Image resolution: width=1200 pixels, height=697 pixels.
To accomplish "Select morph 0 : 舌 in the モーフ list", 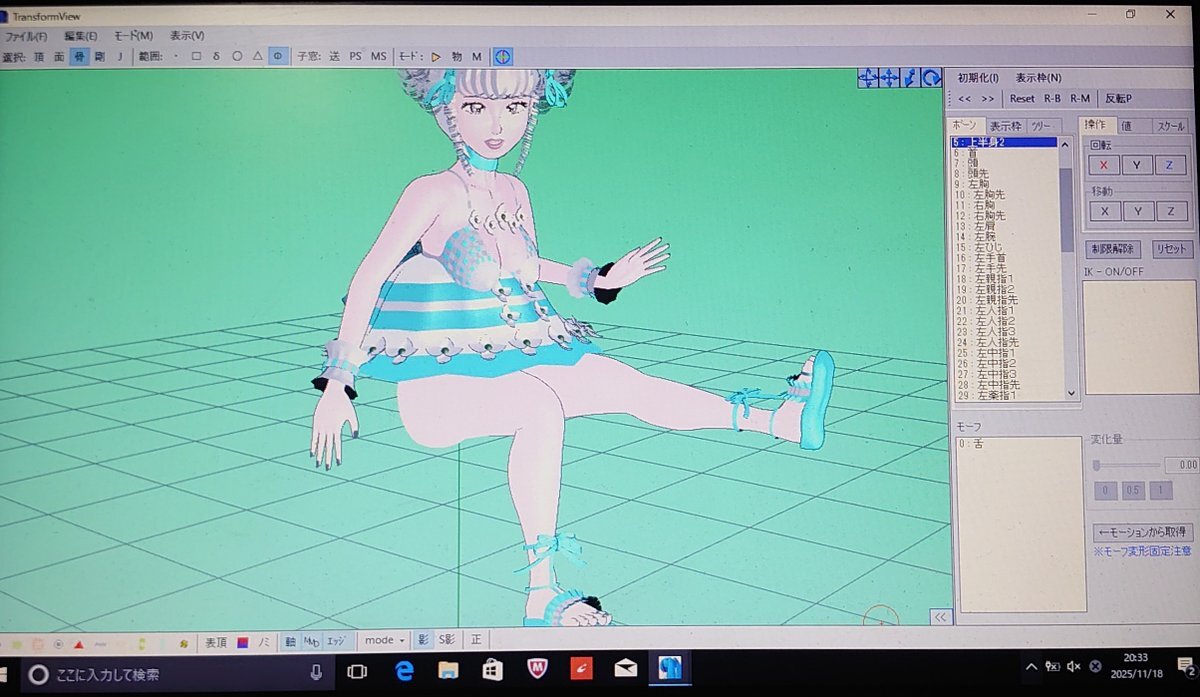I will pyautogui.click(x=1018, y=443).
